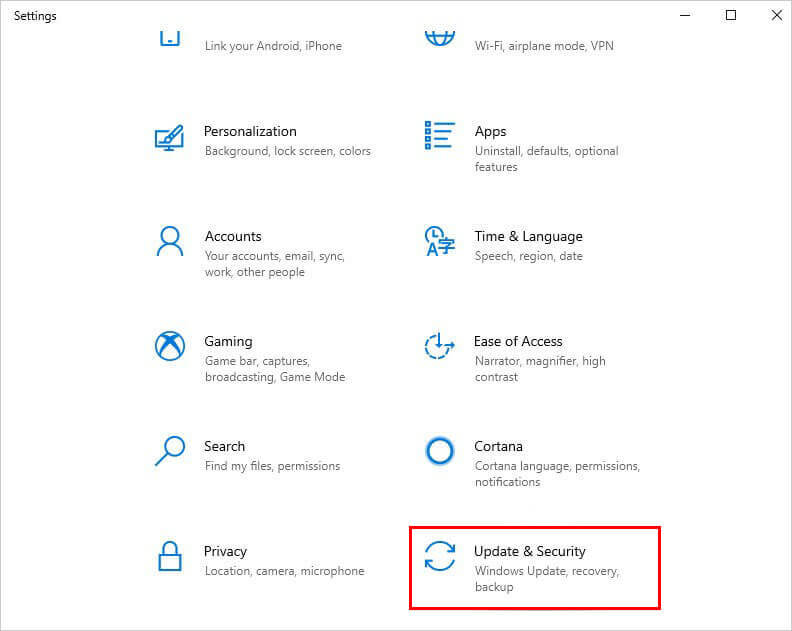Open Privacy heading text
The image size is (792, 631).
click(225, 551)
